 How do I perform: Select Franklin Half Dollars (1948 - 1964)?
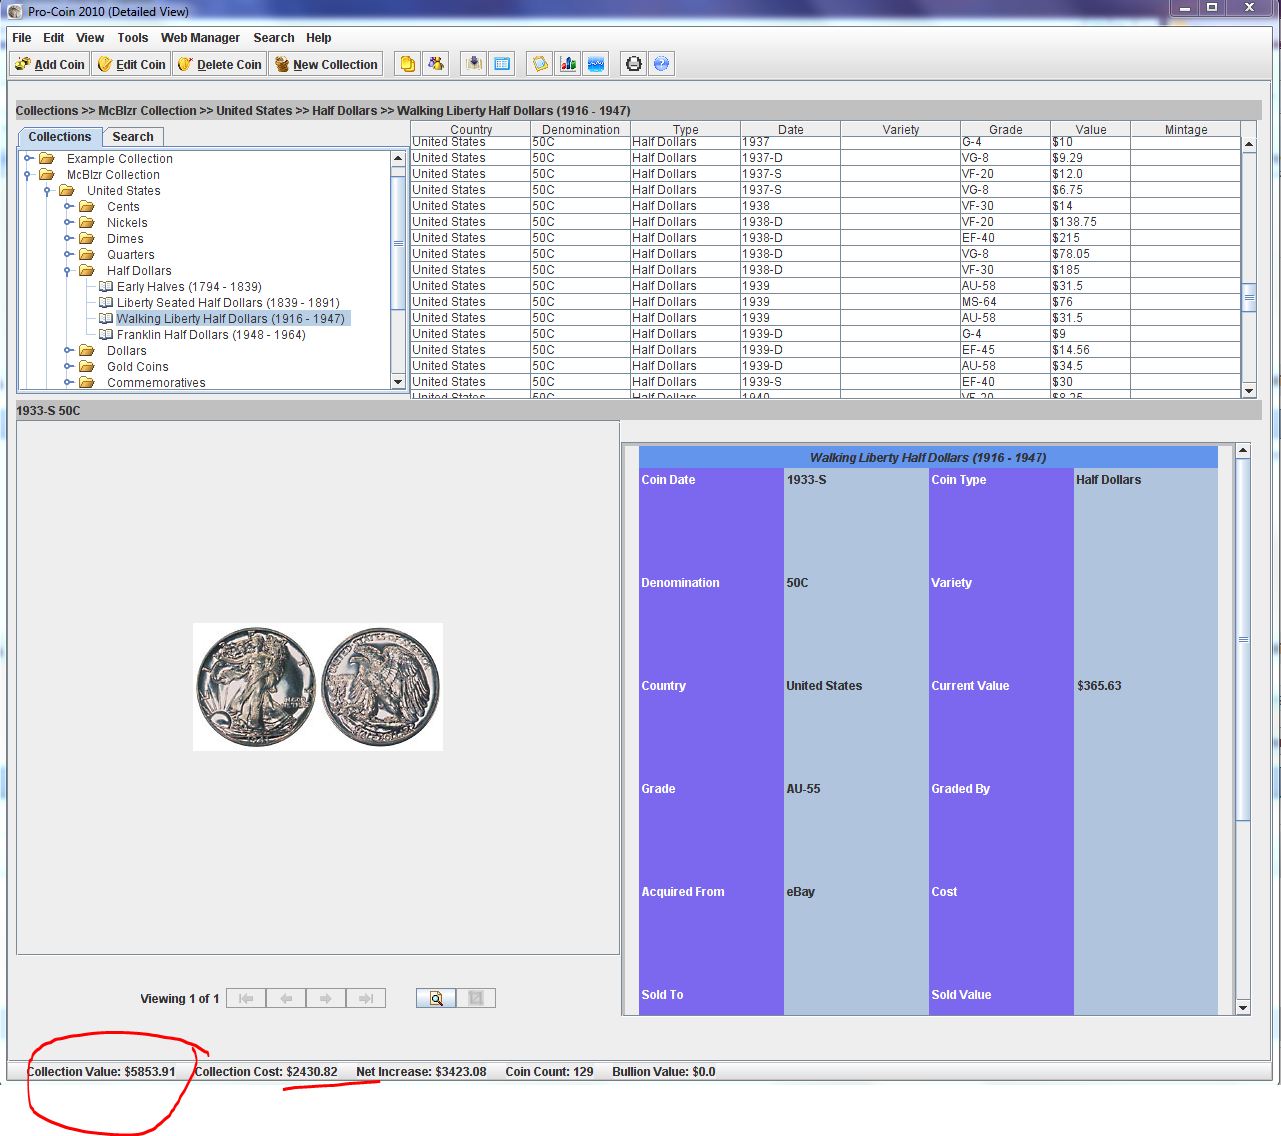(x=210, y=335)
